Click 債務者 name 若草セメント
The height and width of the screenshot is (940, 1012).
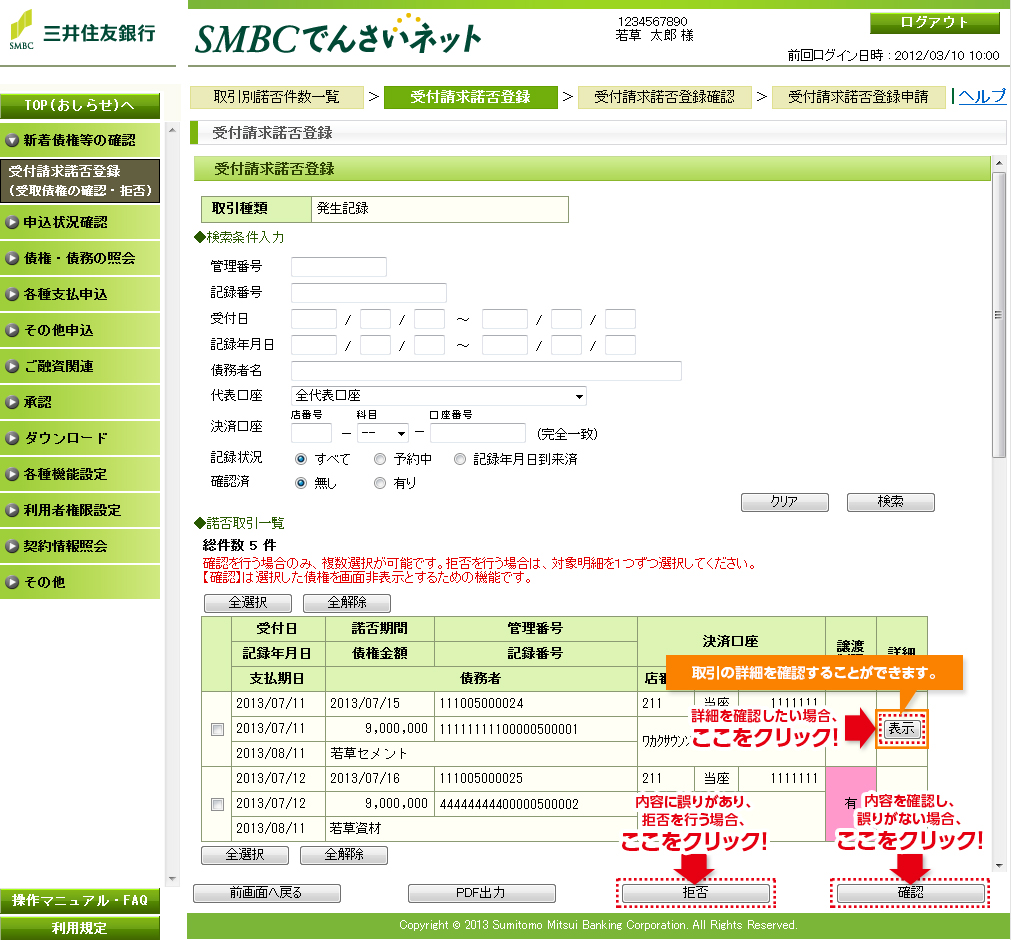coord(369,754)
